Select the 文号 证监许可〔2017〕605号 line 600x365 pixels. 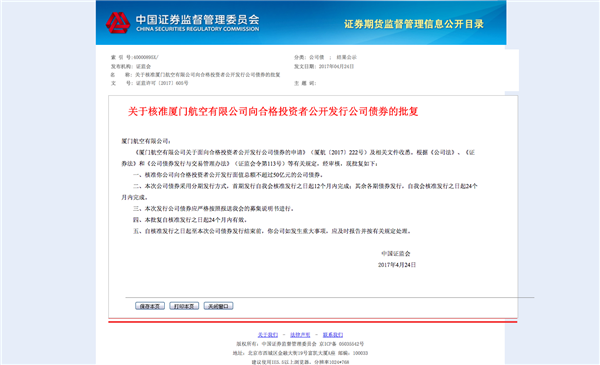click(150, 83)
